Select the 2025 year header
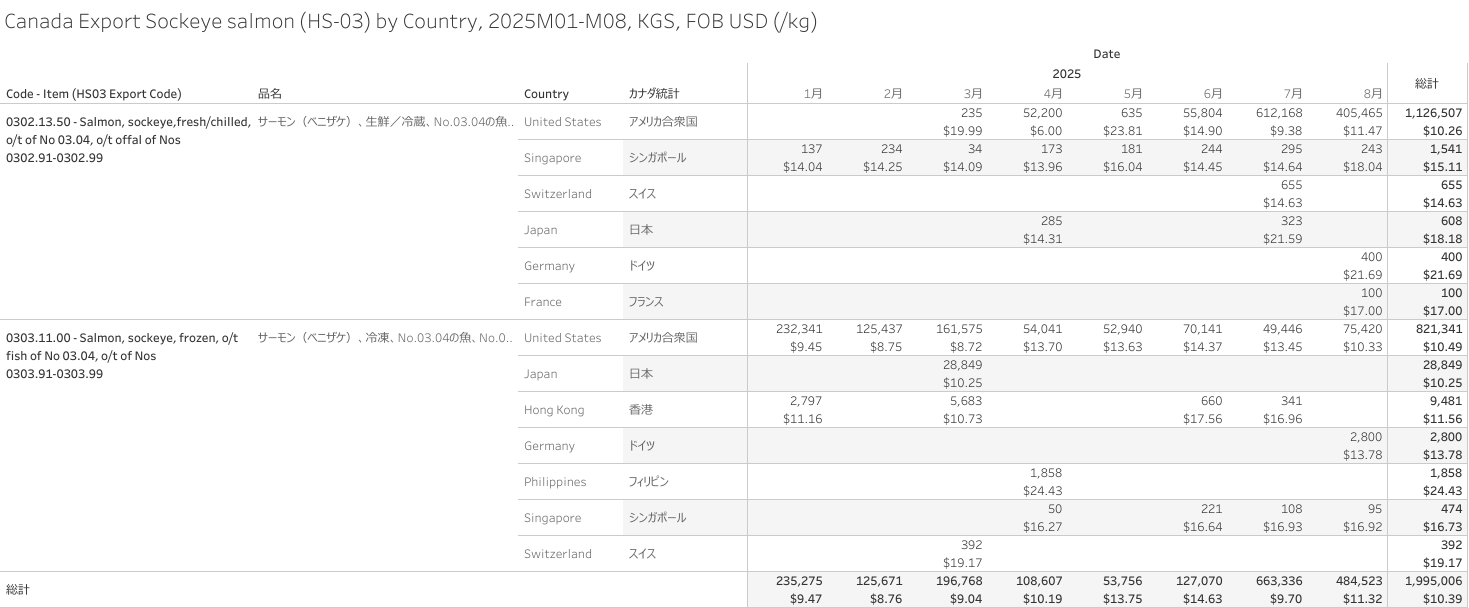The image size is (1469, 608). (1066, 74)
